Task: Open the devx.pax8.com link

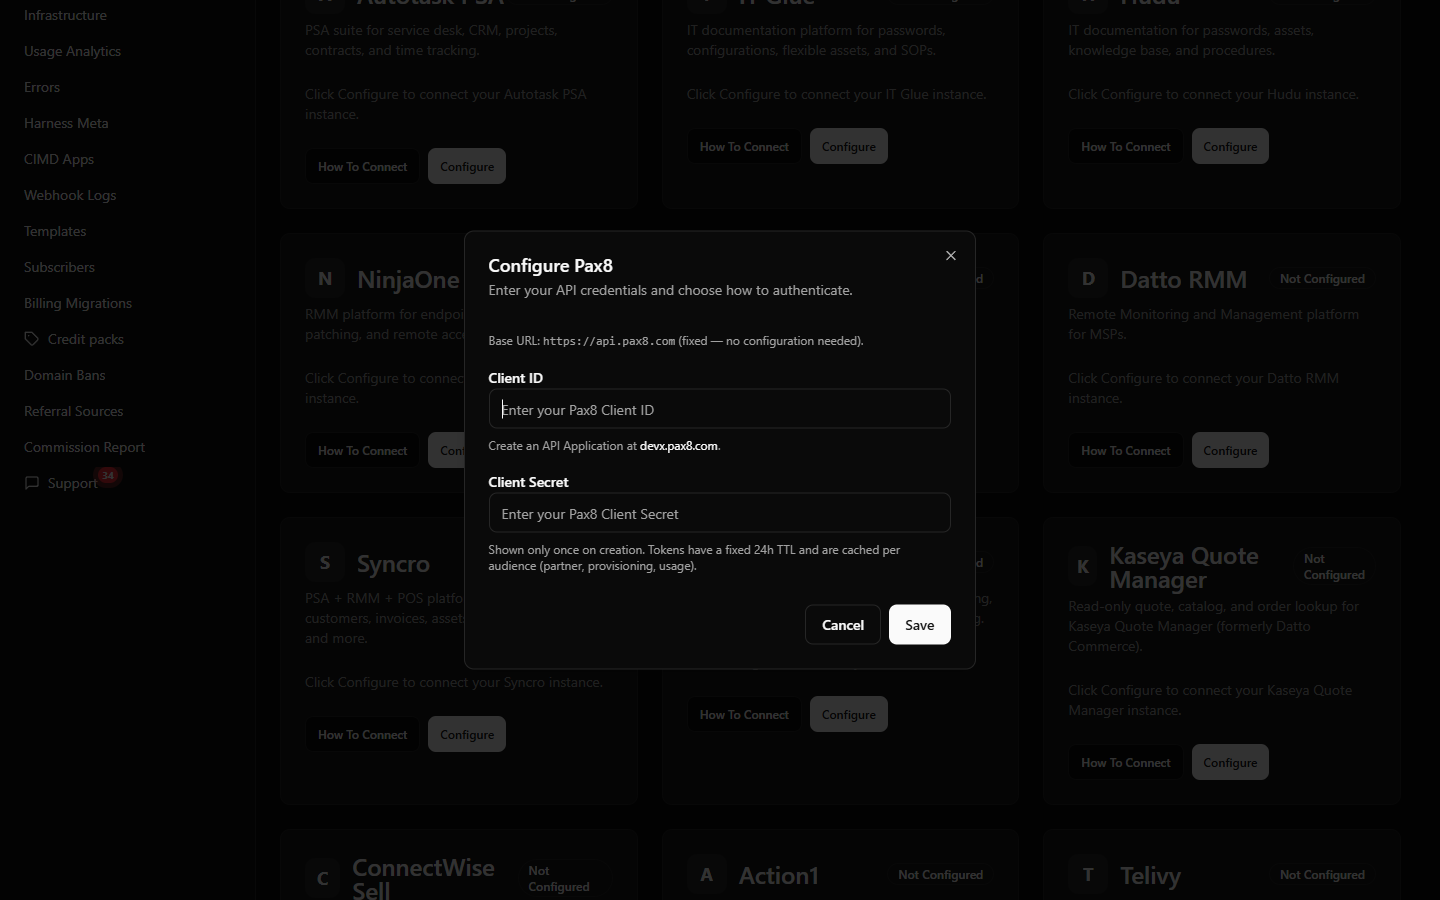Action: [x=678, y=446]
